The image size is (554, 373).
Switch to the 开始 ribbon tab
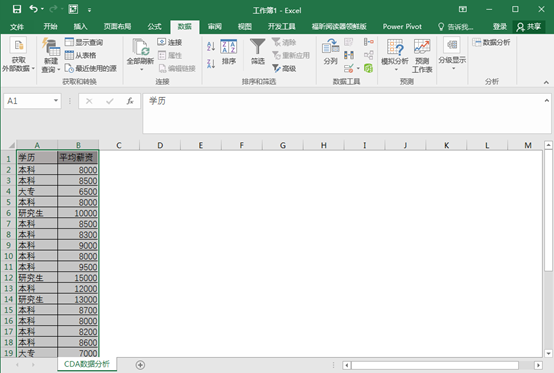[x=51, y=26]
